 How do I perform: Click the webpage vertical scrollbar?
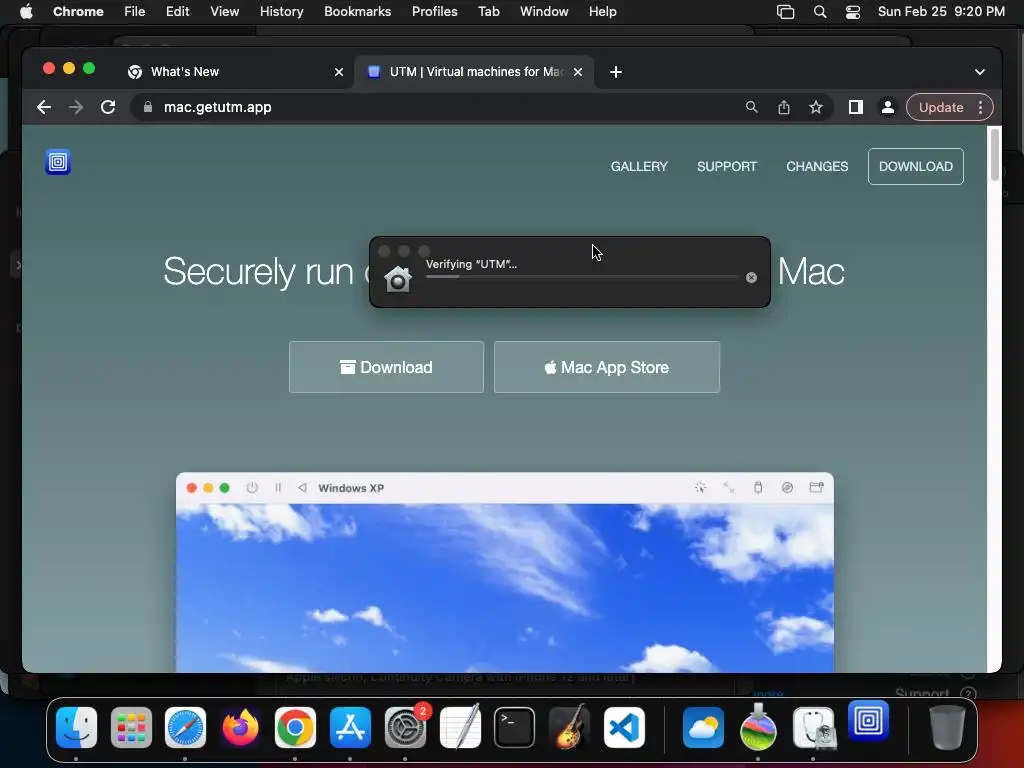[x=995, y=154]
